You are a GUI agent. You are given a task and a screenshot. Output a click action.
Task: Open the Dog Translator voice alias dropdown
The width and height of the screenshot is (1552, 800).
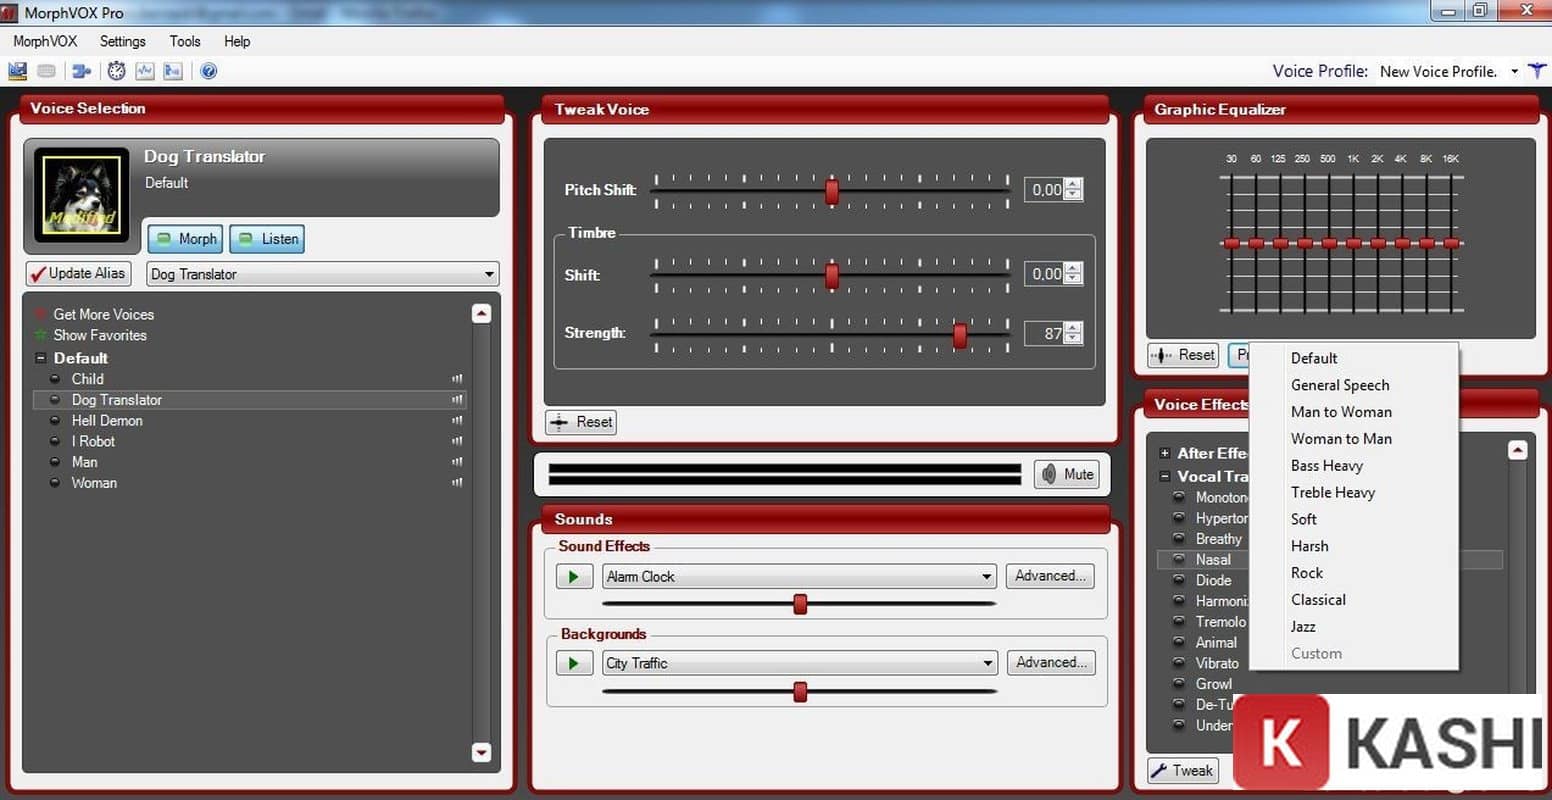[x=488, y=274]
